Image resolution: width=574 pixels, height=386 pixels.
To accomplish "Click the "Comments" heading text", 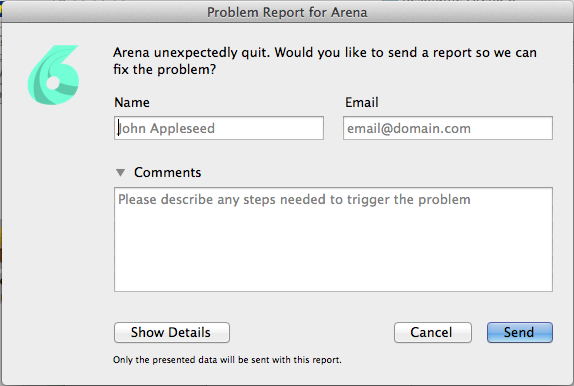I will [168, 172].
